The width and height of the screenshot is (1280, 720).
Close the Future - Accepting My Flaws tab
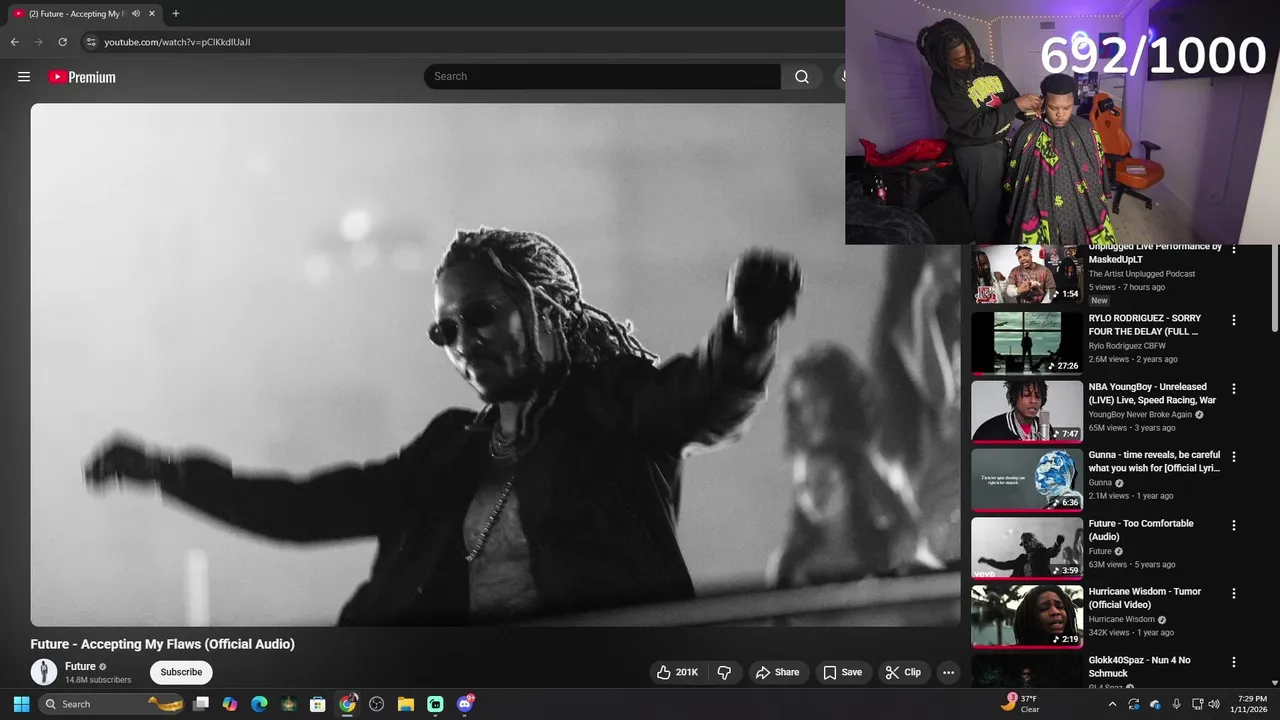pyautogui.click(x=152, y=14)
